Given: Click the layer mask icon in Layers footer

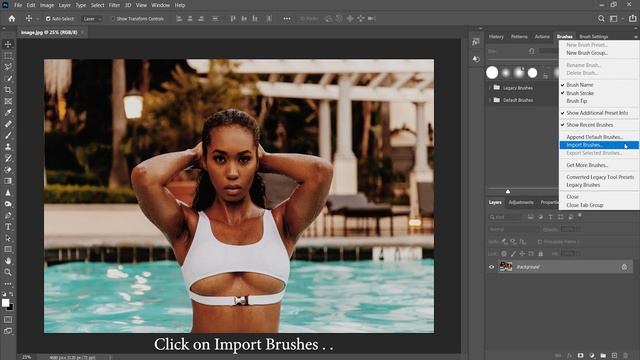Looking at the screenshot, I should pyautogui.click(x=580, y=356).
